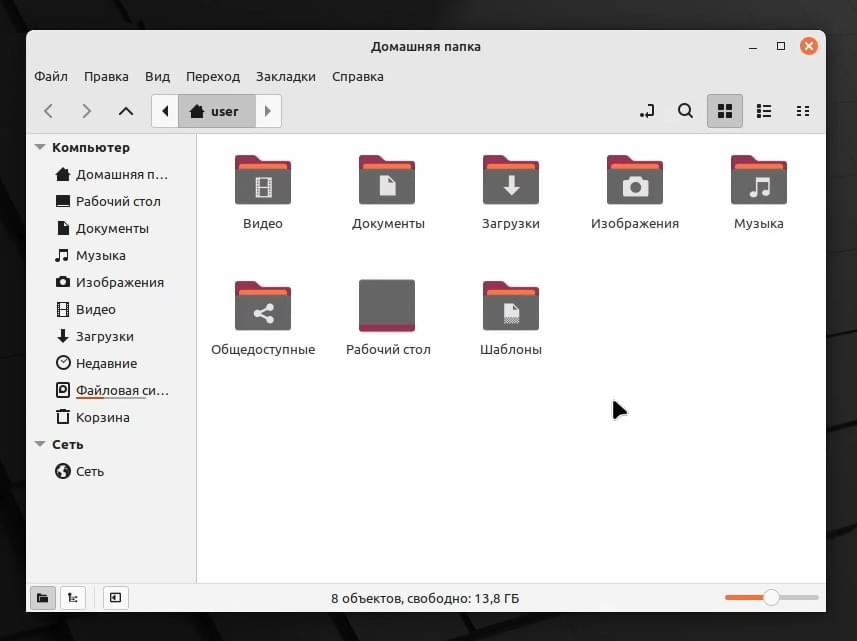Open the Рабочий стол folder in main pane
The height and width of the screenshot is (641, 857).
[387, 306]
